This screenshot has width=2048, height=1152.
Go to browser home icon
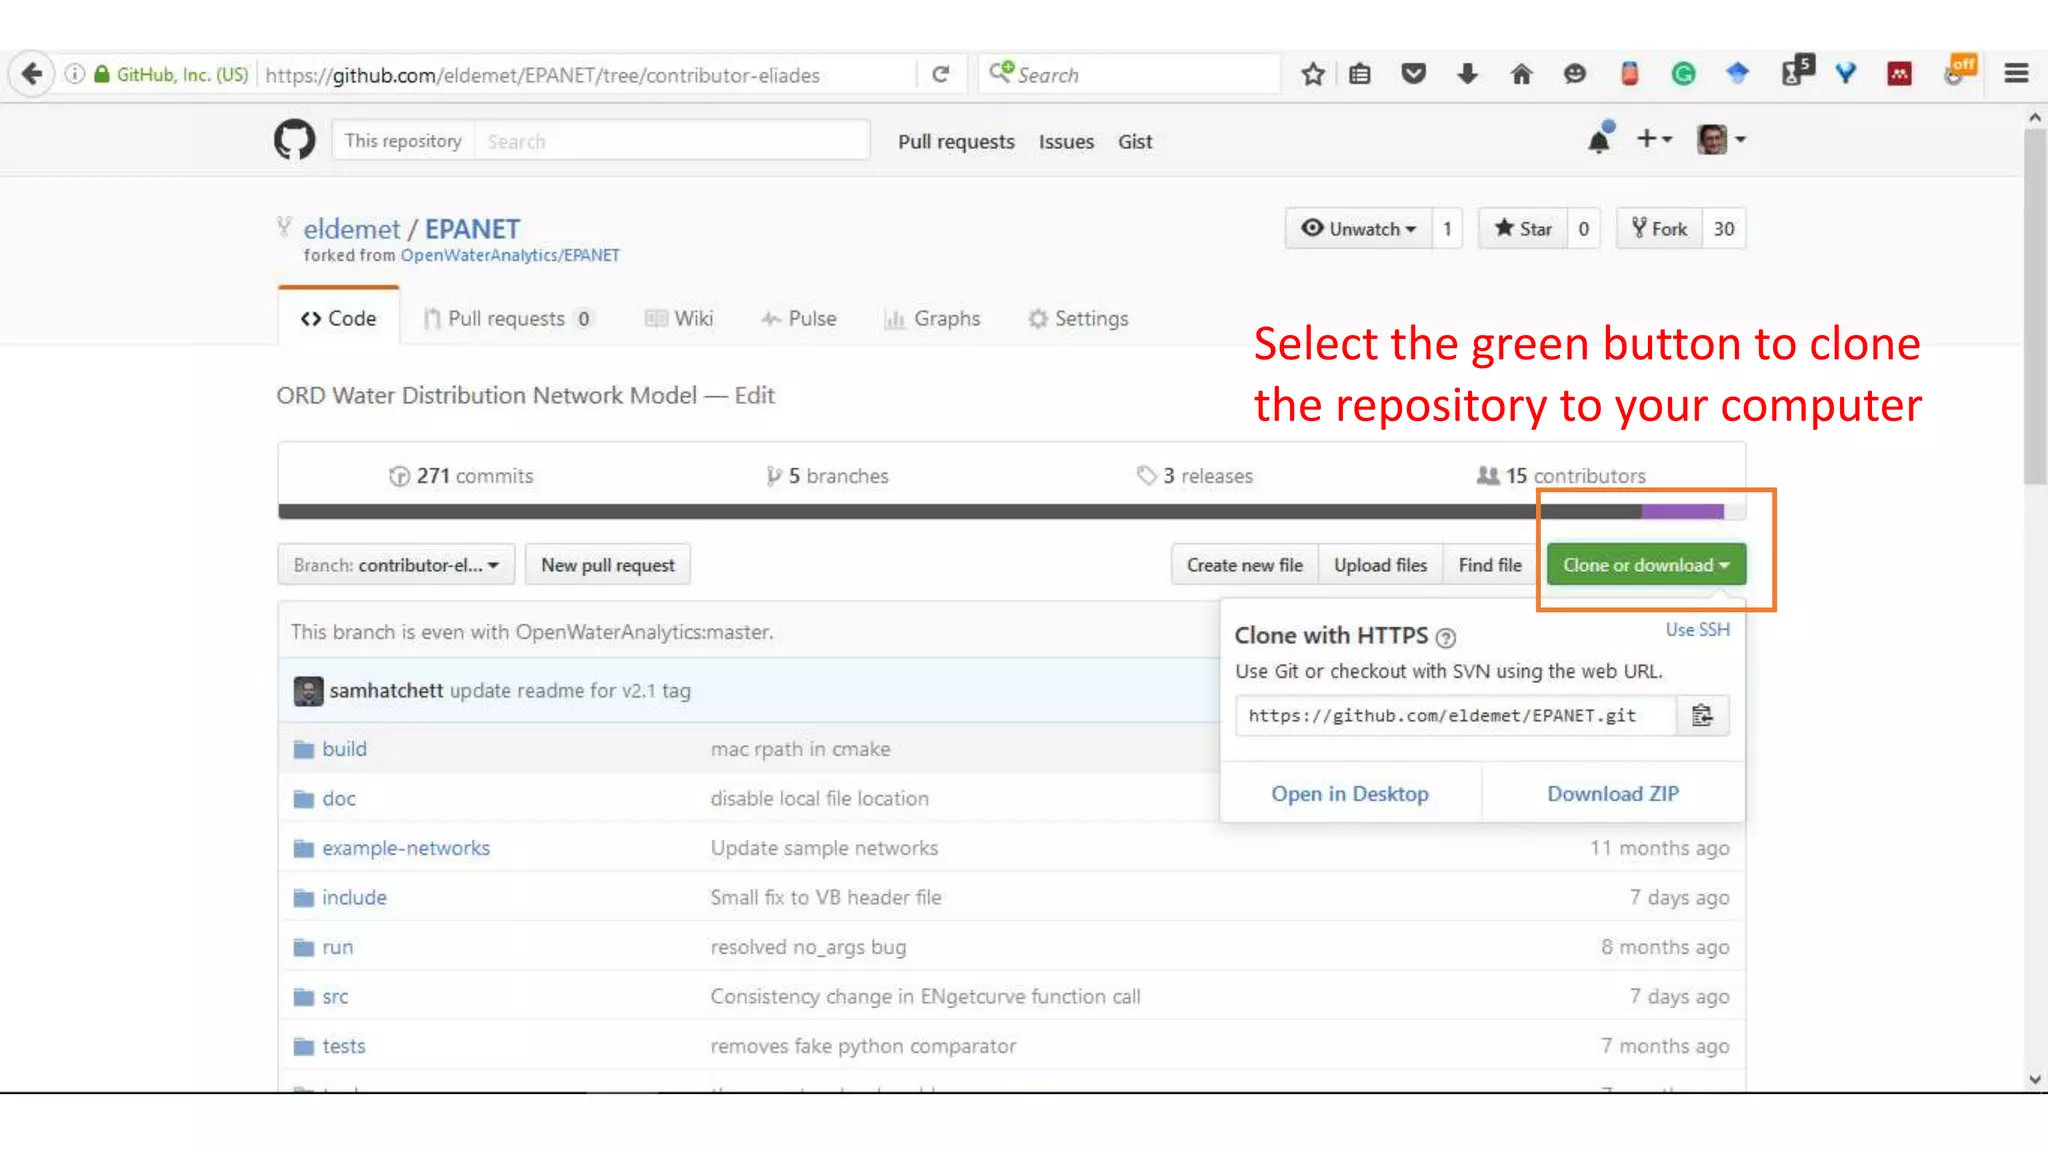pyautogui.click(x=1521, y=74)
